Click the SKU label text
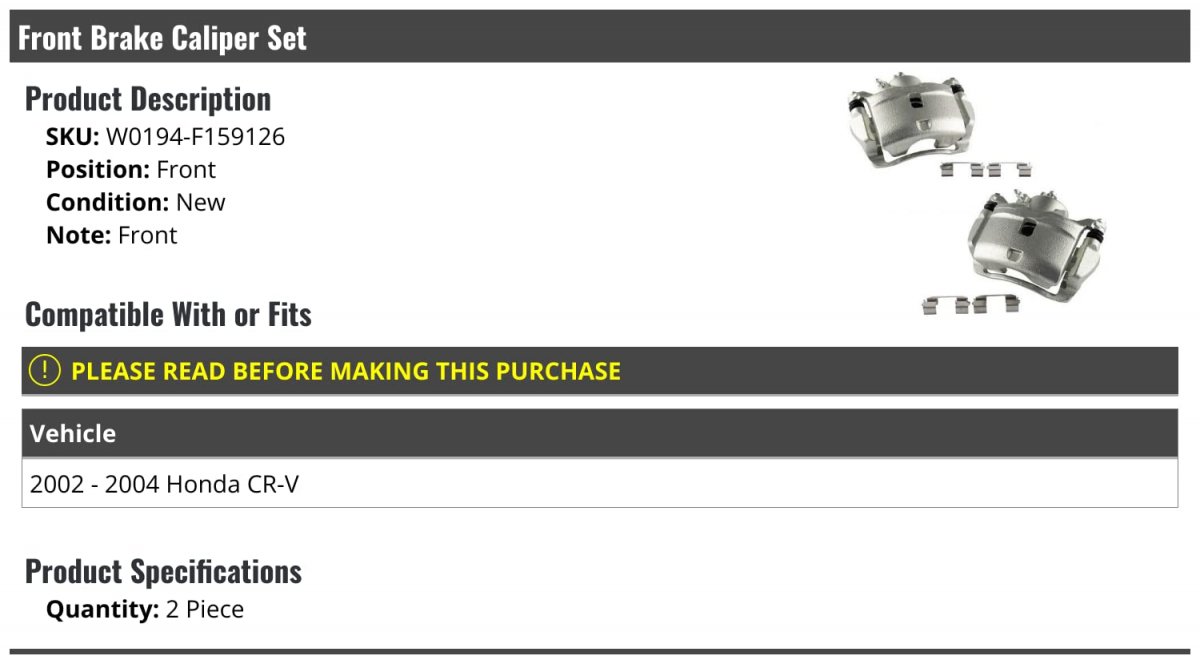This screenshot has height=664, width=1200. [73, 137]
